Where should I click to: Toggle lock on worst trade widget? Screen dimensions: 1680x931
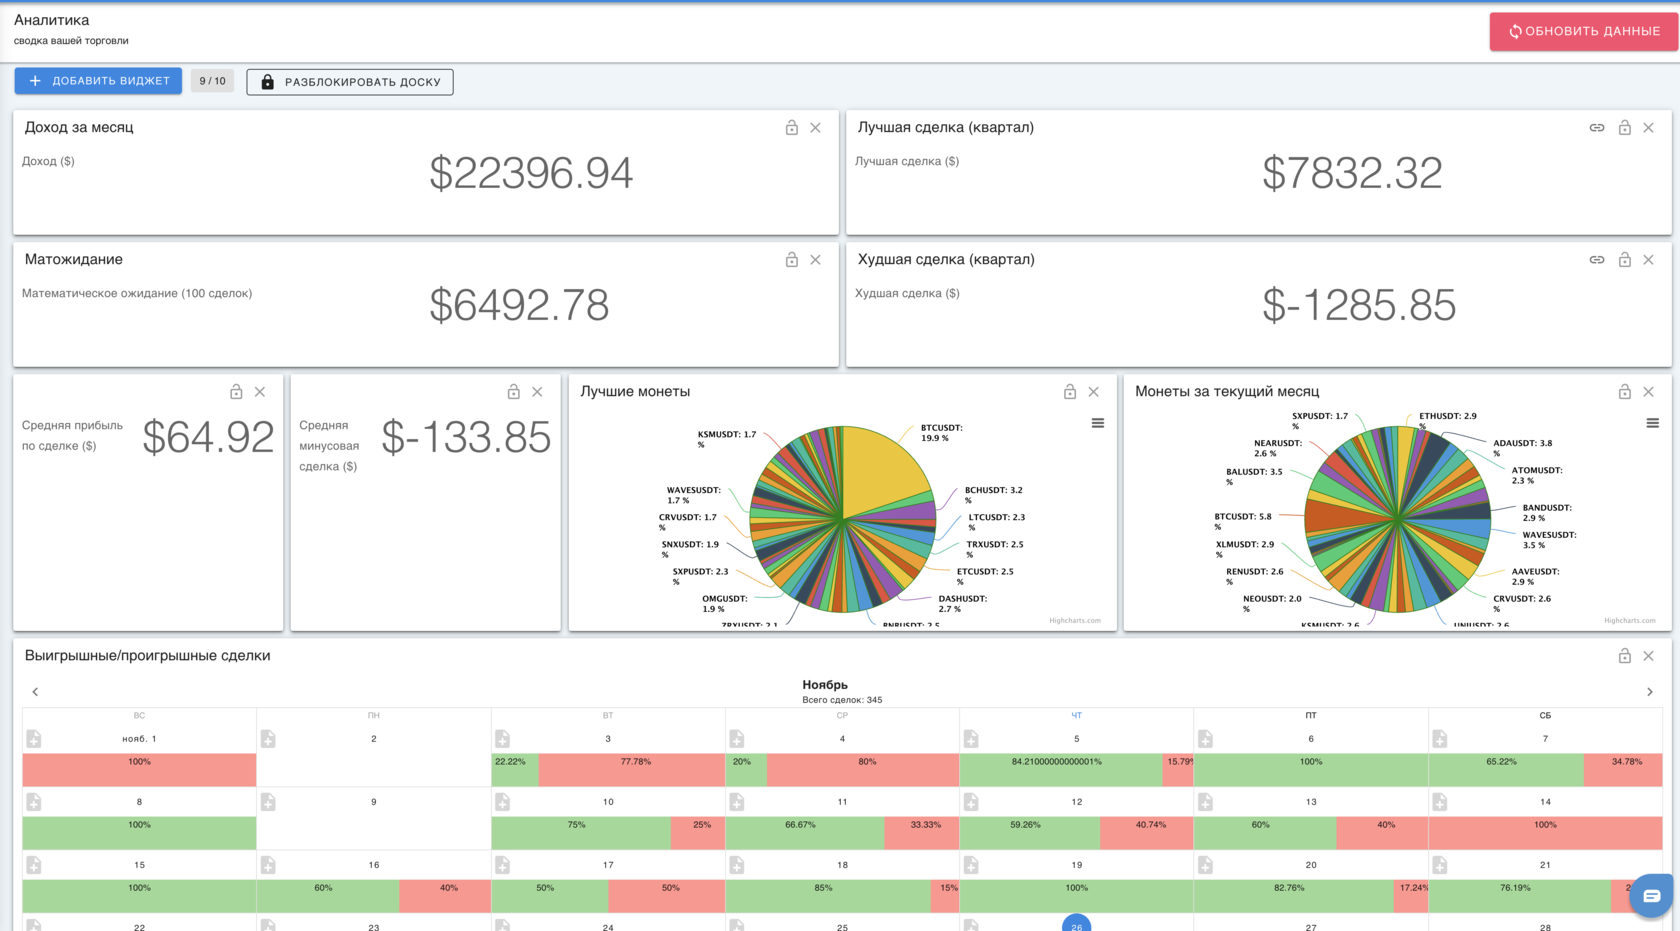[1625, 260]
